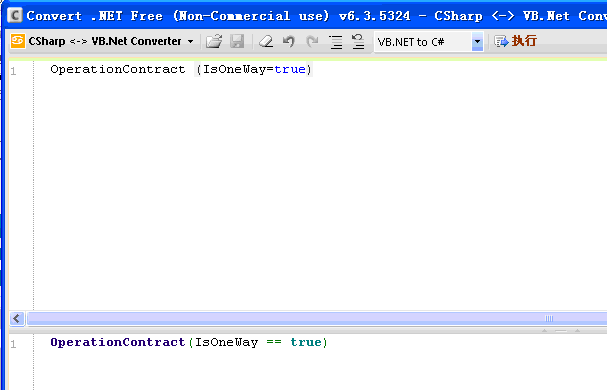Click the Open file folder icon
This screenshot has height=390, width=607.
click(214, 41)
